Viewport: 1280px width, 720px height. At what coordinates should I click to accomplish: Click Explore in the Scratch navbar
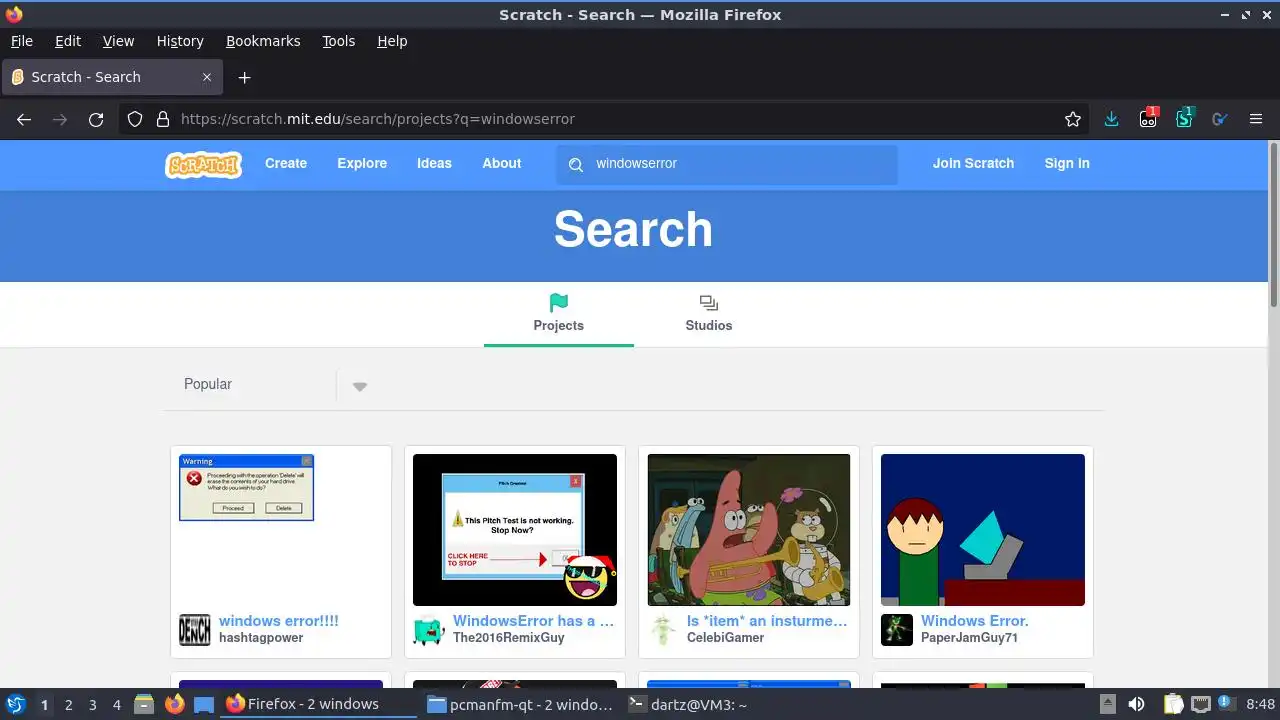tap(362, 164)
